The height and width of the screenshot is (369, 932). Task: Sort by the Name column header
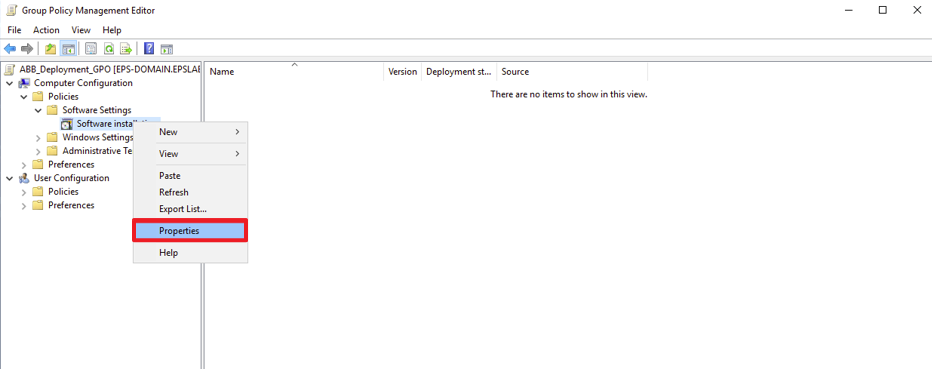click(x=294, y=71)
